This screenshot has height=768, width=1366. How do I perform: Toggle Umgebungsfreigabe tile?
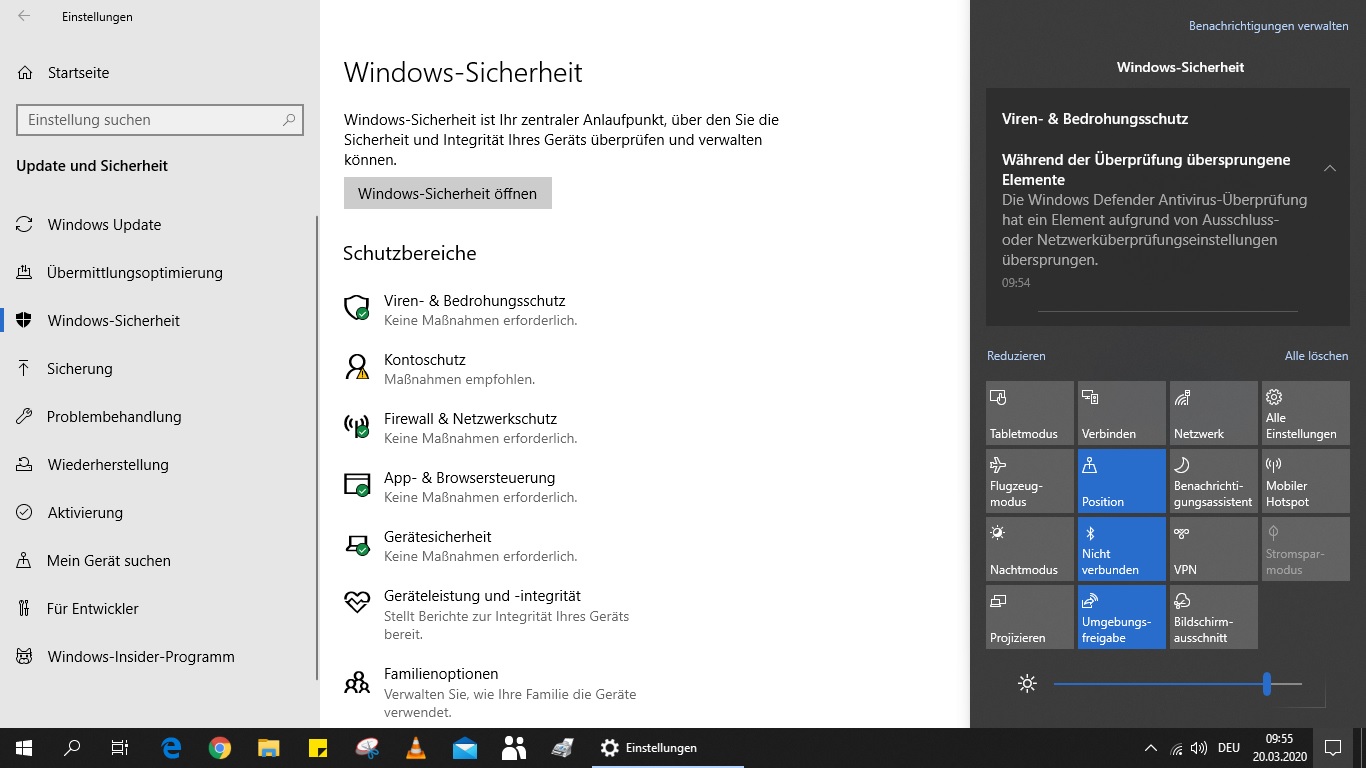[1122, 617]
